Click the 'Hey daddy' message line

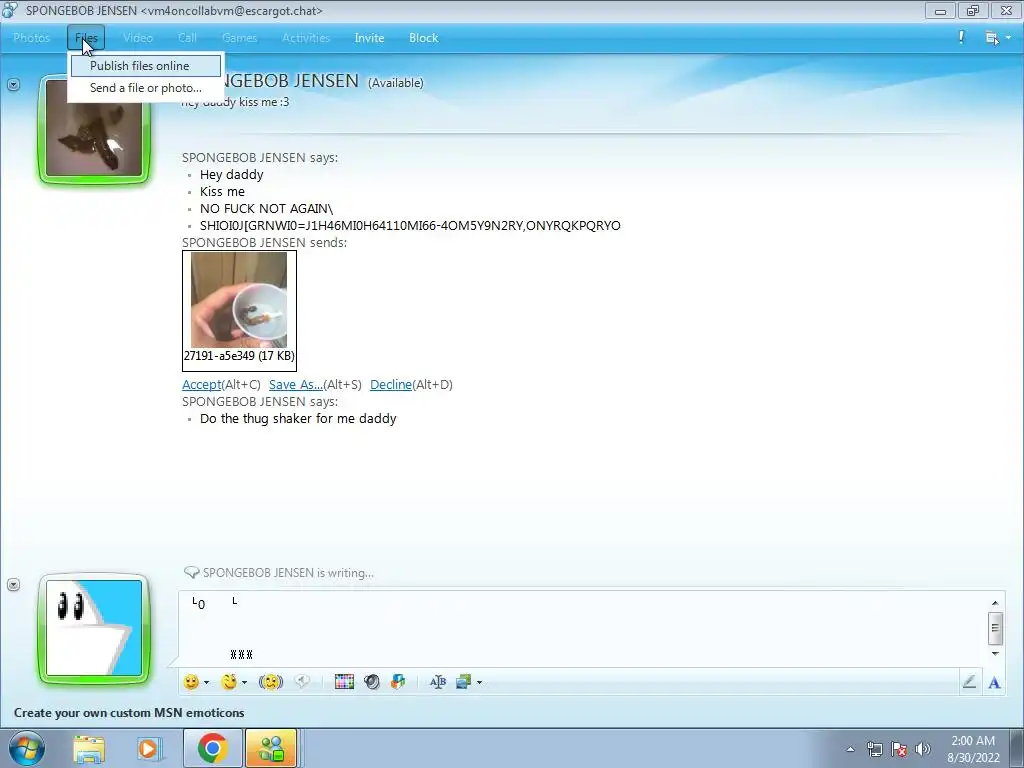tap(231, 174)
